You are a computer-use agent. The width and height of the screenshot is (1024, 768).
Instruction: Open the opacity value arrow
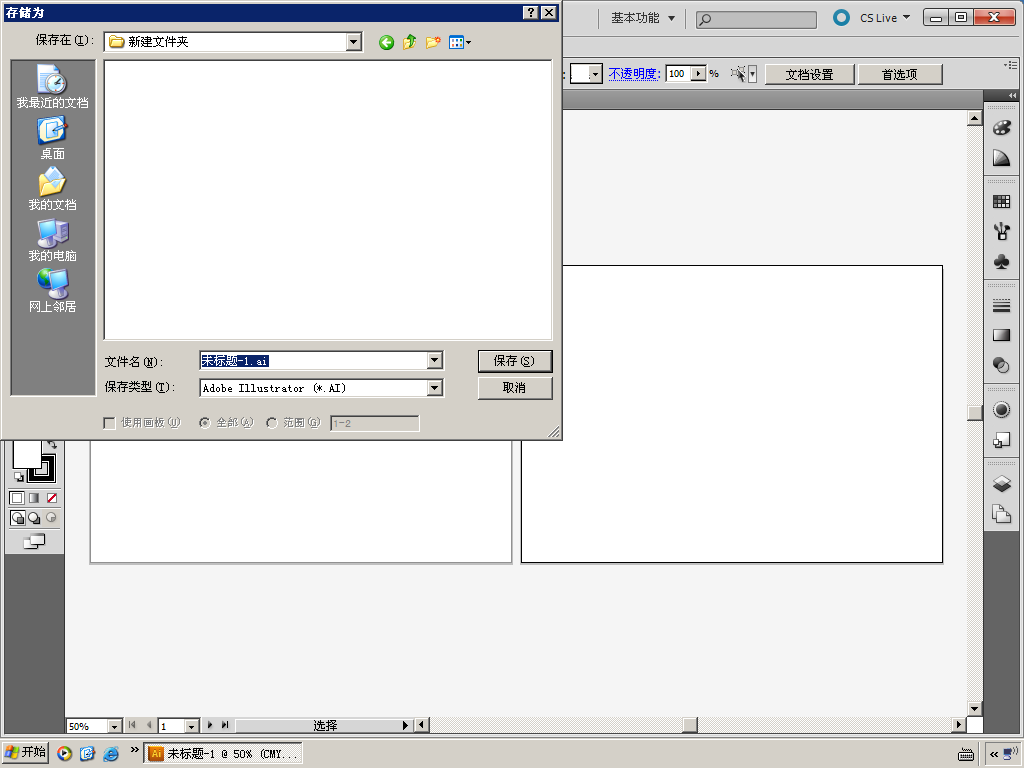click(699, 74)
